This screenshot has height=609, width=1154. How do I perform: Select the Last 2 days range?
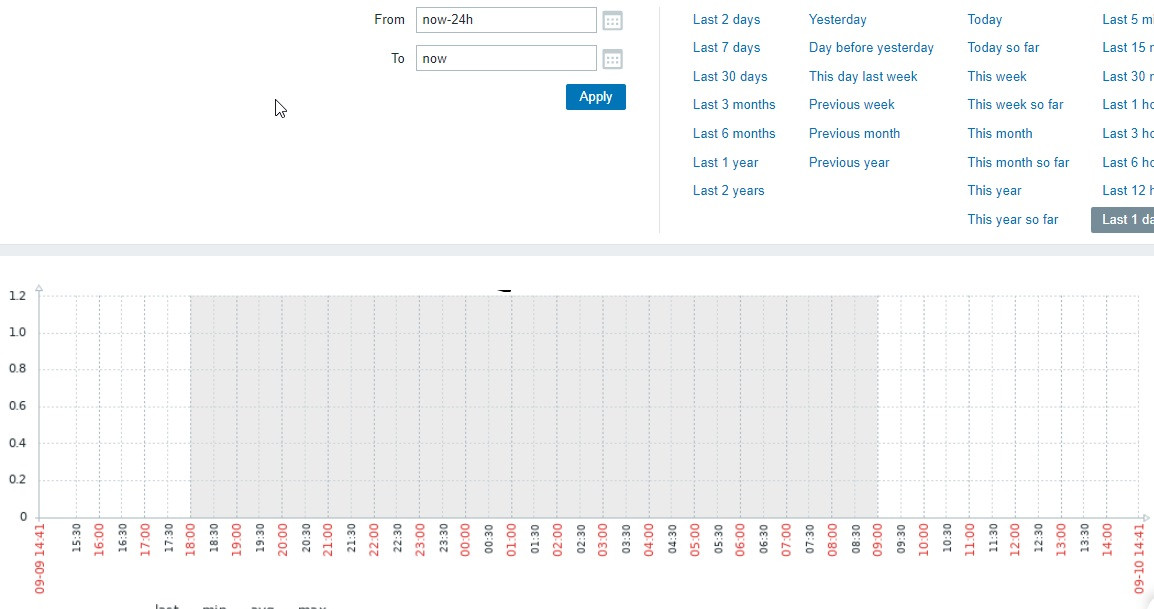tap(726, 19)
